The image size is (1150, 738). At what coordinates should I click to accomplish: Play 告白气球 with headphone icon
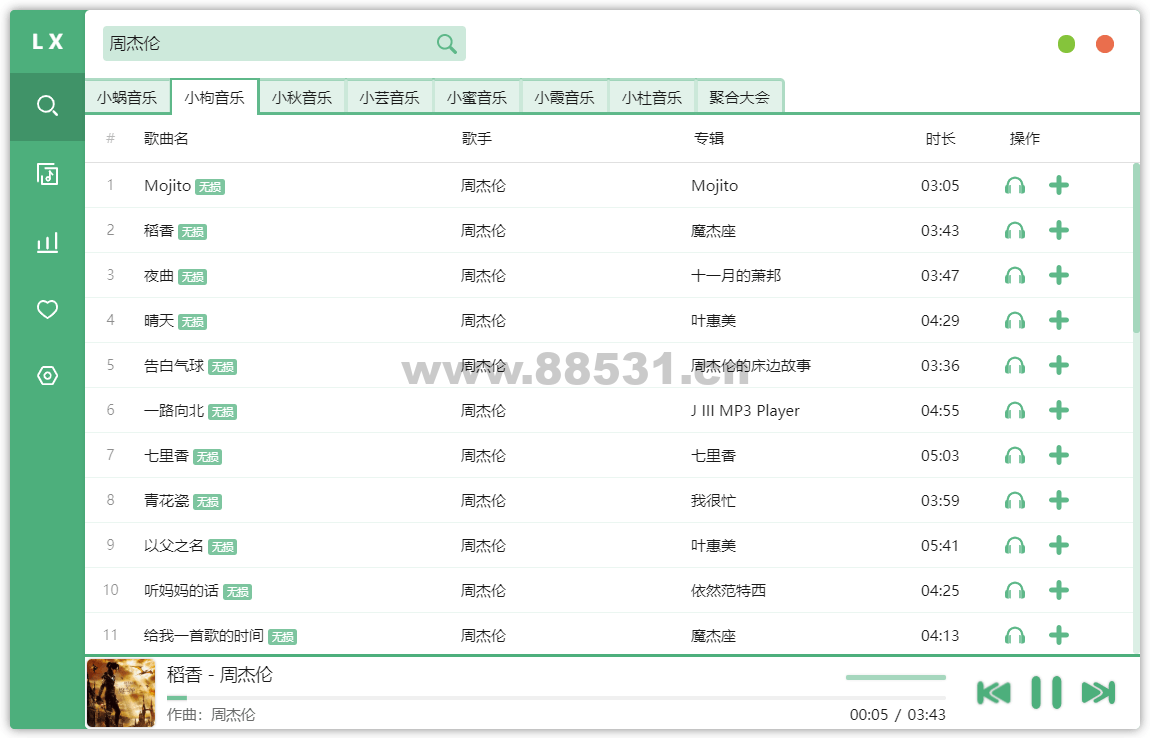click(x=1015, y=365)
